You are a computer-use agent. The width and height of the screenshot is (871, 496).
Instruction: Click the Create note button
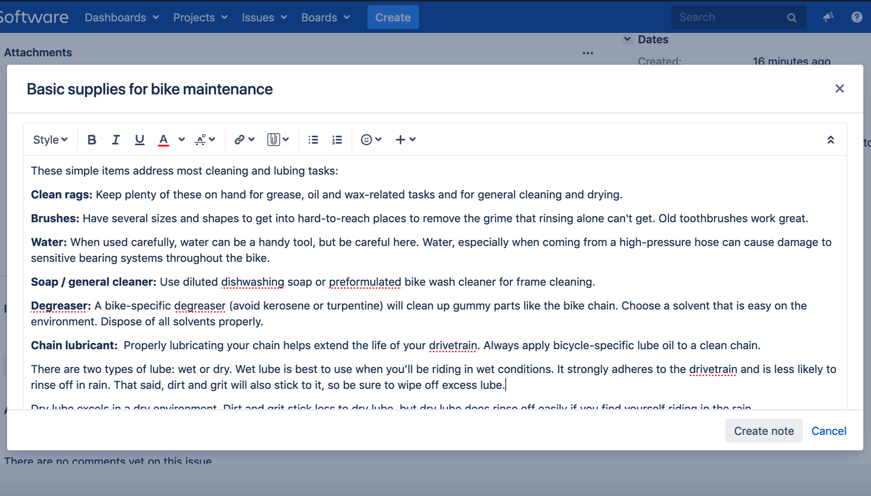coord(764,431)
